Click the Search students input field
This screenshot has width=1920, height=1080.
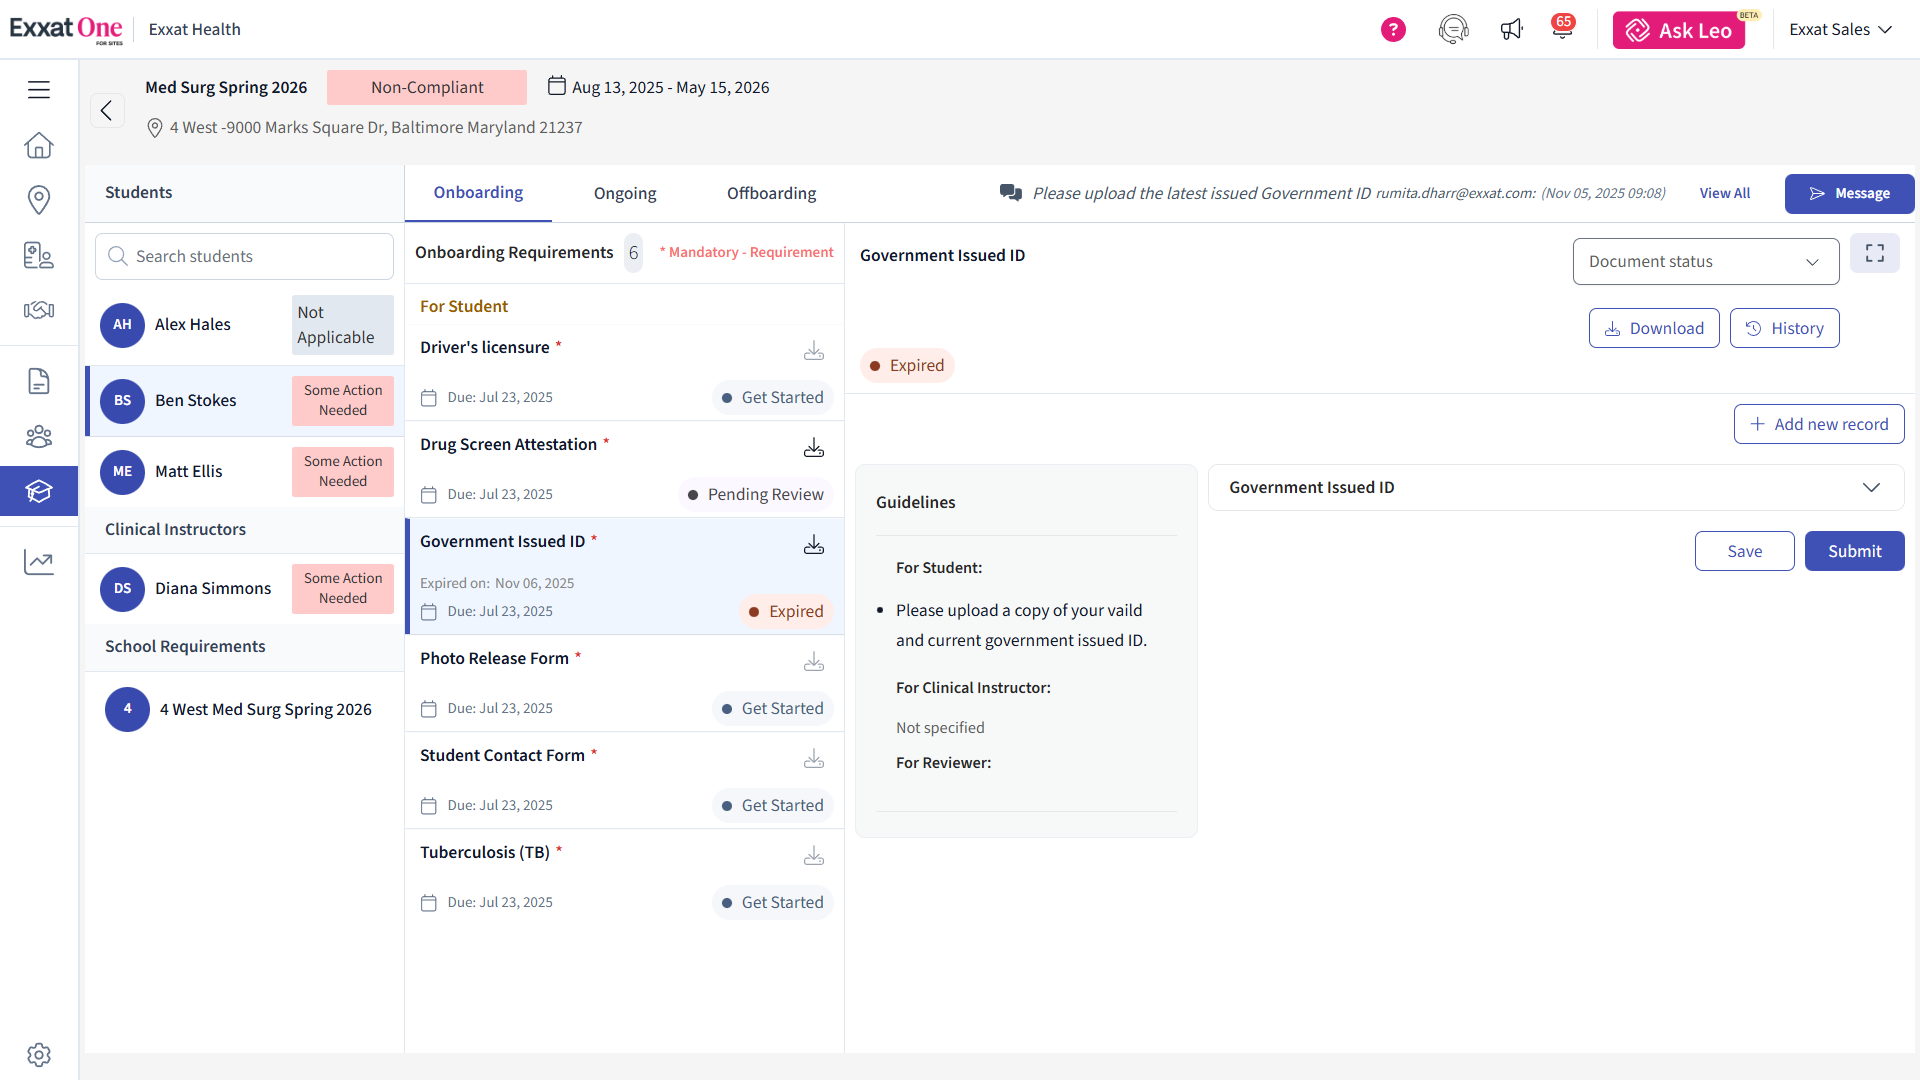[x=245, y=257]
